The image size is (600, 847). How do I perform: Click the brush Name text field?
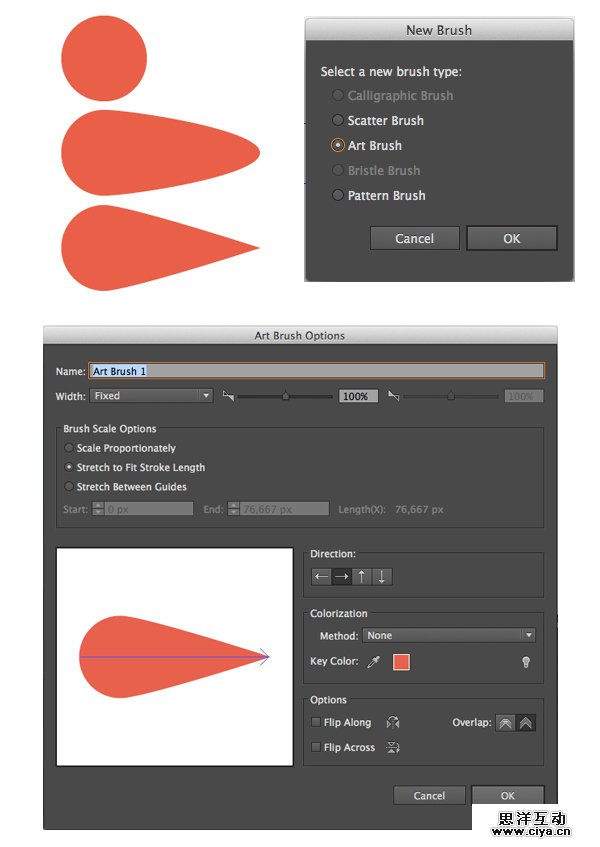316,371
